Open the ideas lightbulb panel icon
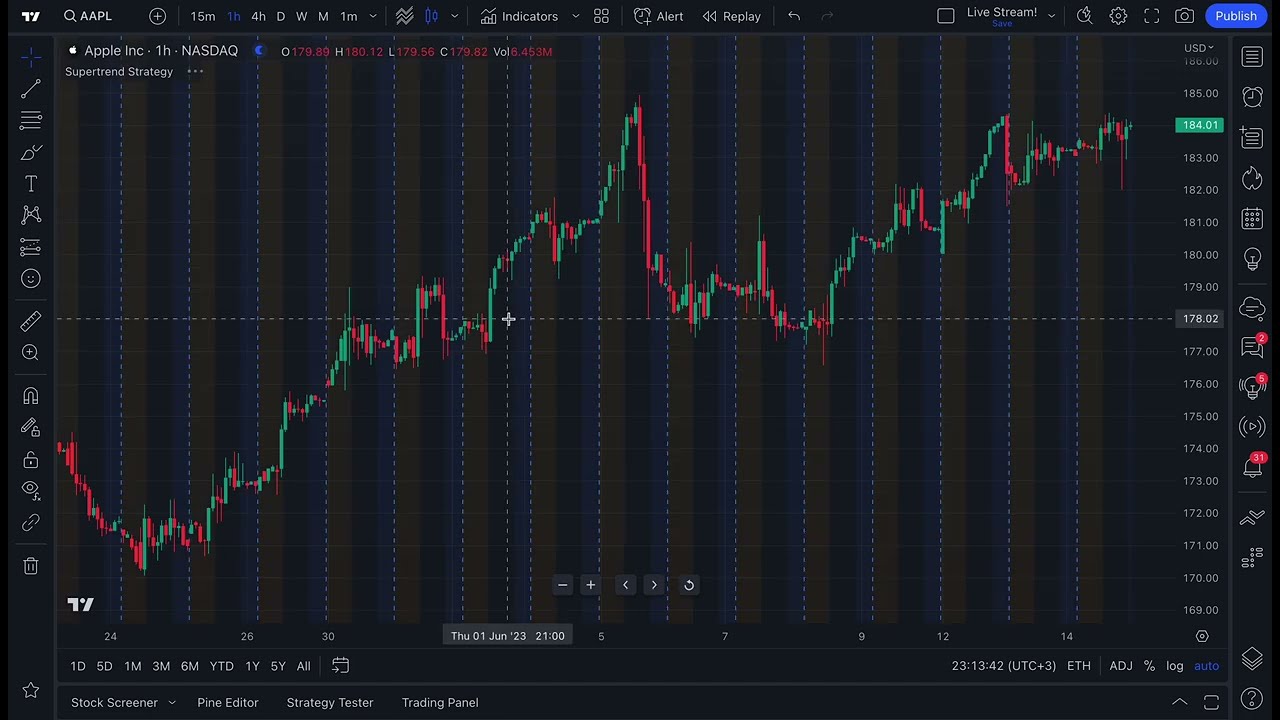This screenshot has height=720, width=1280. [1252, 259]
